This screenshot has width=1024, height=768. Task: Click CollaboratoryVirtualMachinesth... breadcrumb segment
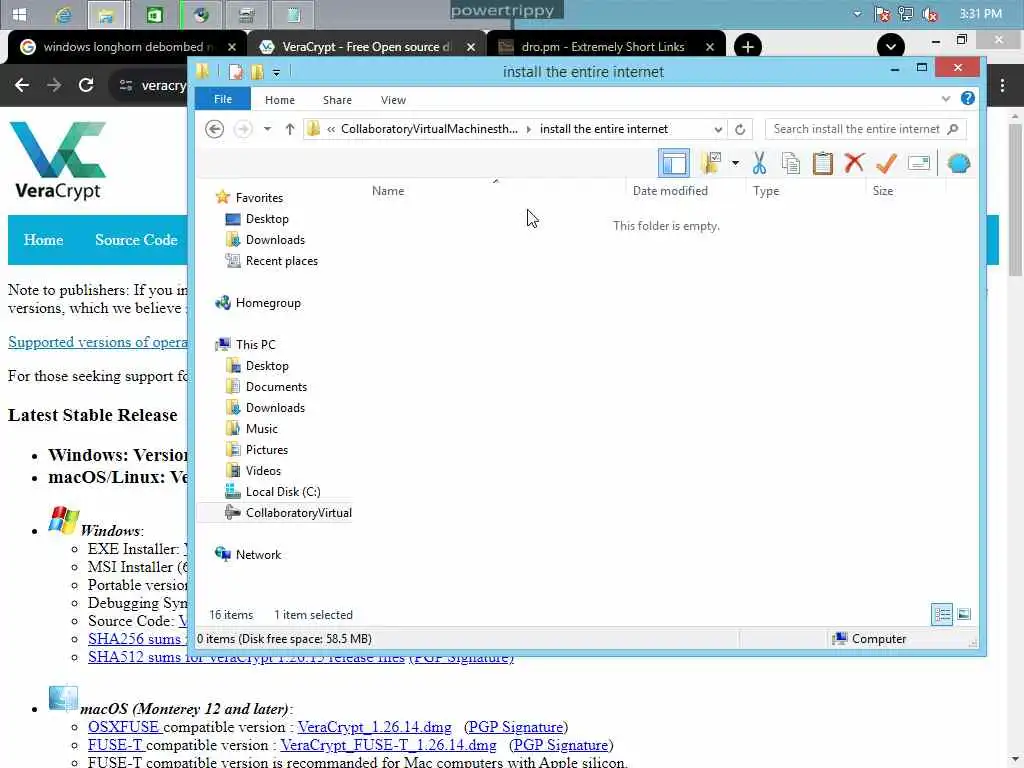click(429, 129)
